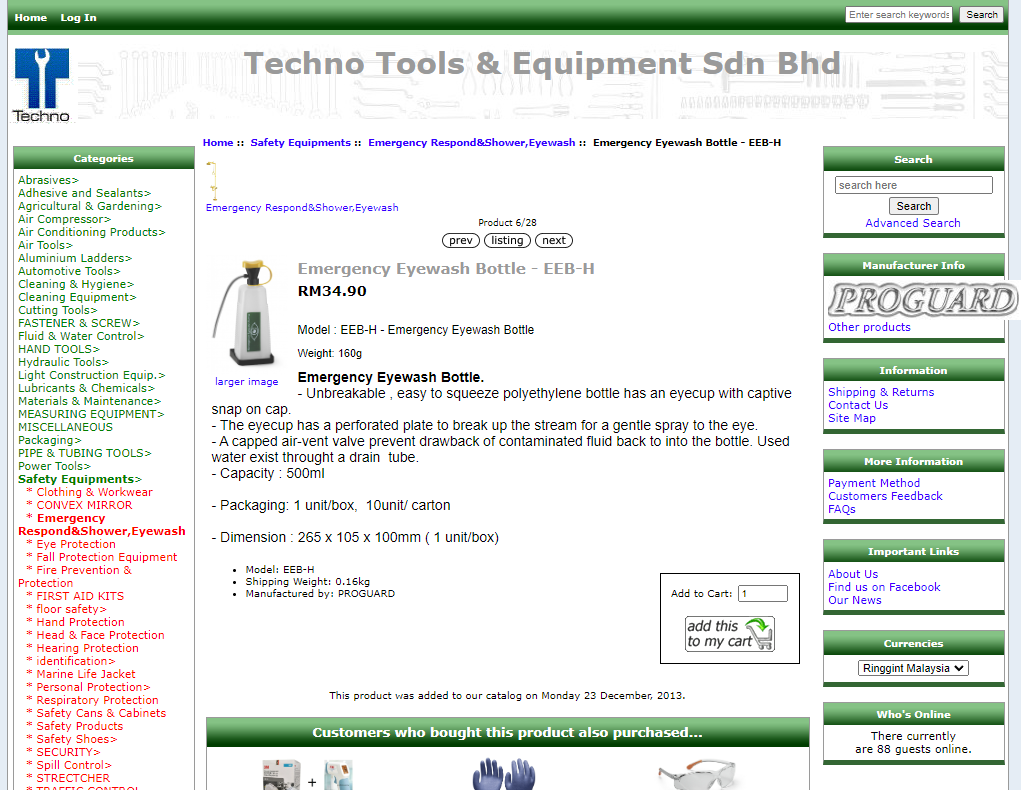The width and height of the screenshot is (1021, 790).
Task: Expand the Agricultural & Gardening category
Action: click(89, 206)
